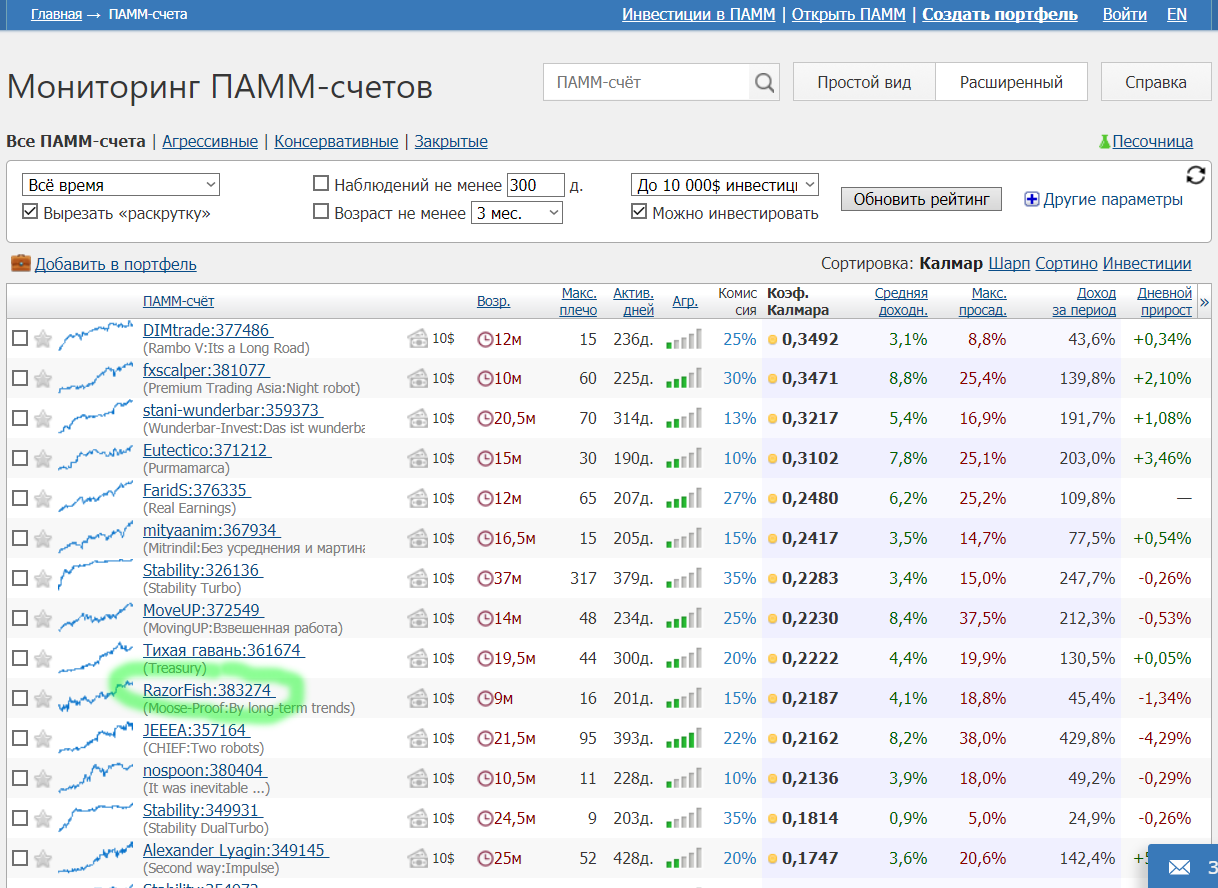The width and height of the screenshot is (1218, 888).
Task: Switch to the Агрессивные accounts tab
Action: 210,142
